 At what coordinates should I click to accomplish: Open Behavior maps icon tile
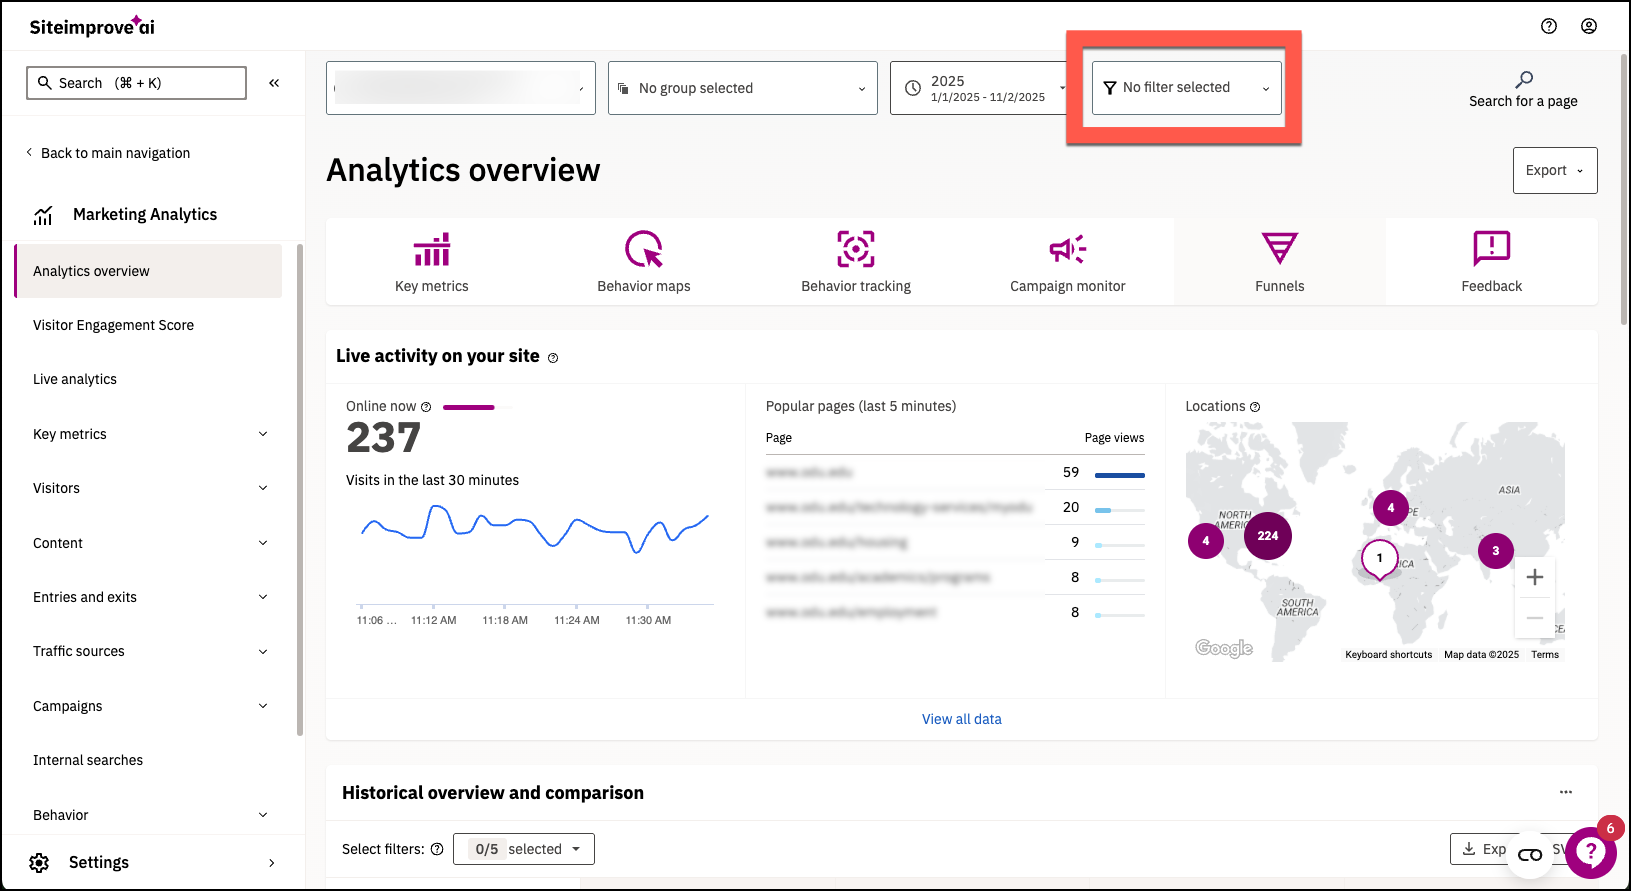point(644,262)
